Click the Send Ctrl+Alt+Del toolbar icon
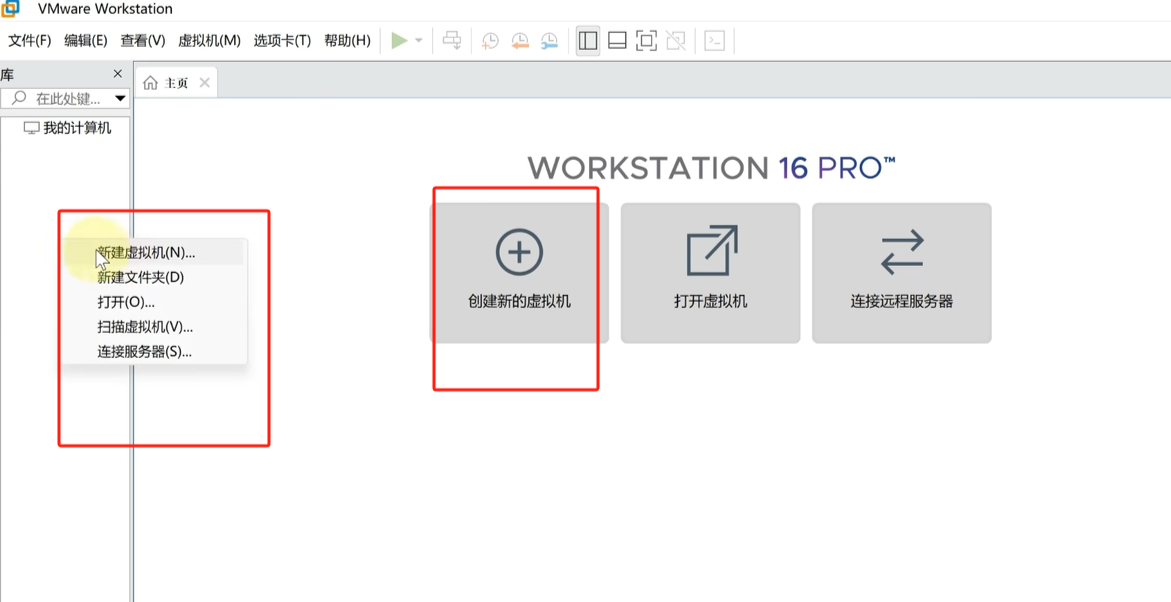The height and width of the screenshot is (602, 1171). coord(453,40)
